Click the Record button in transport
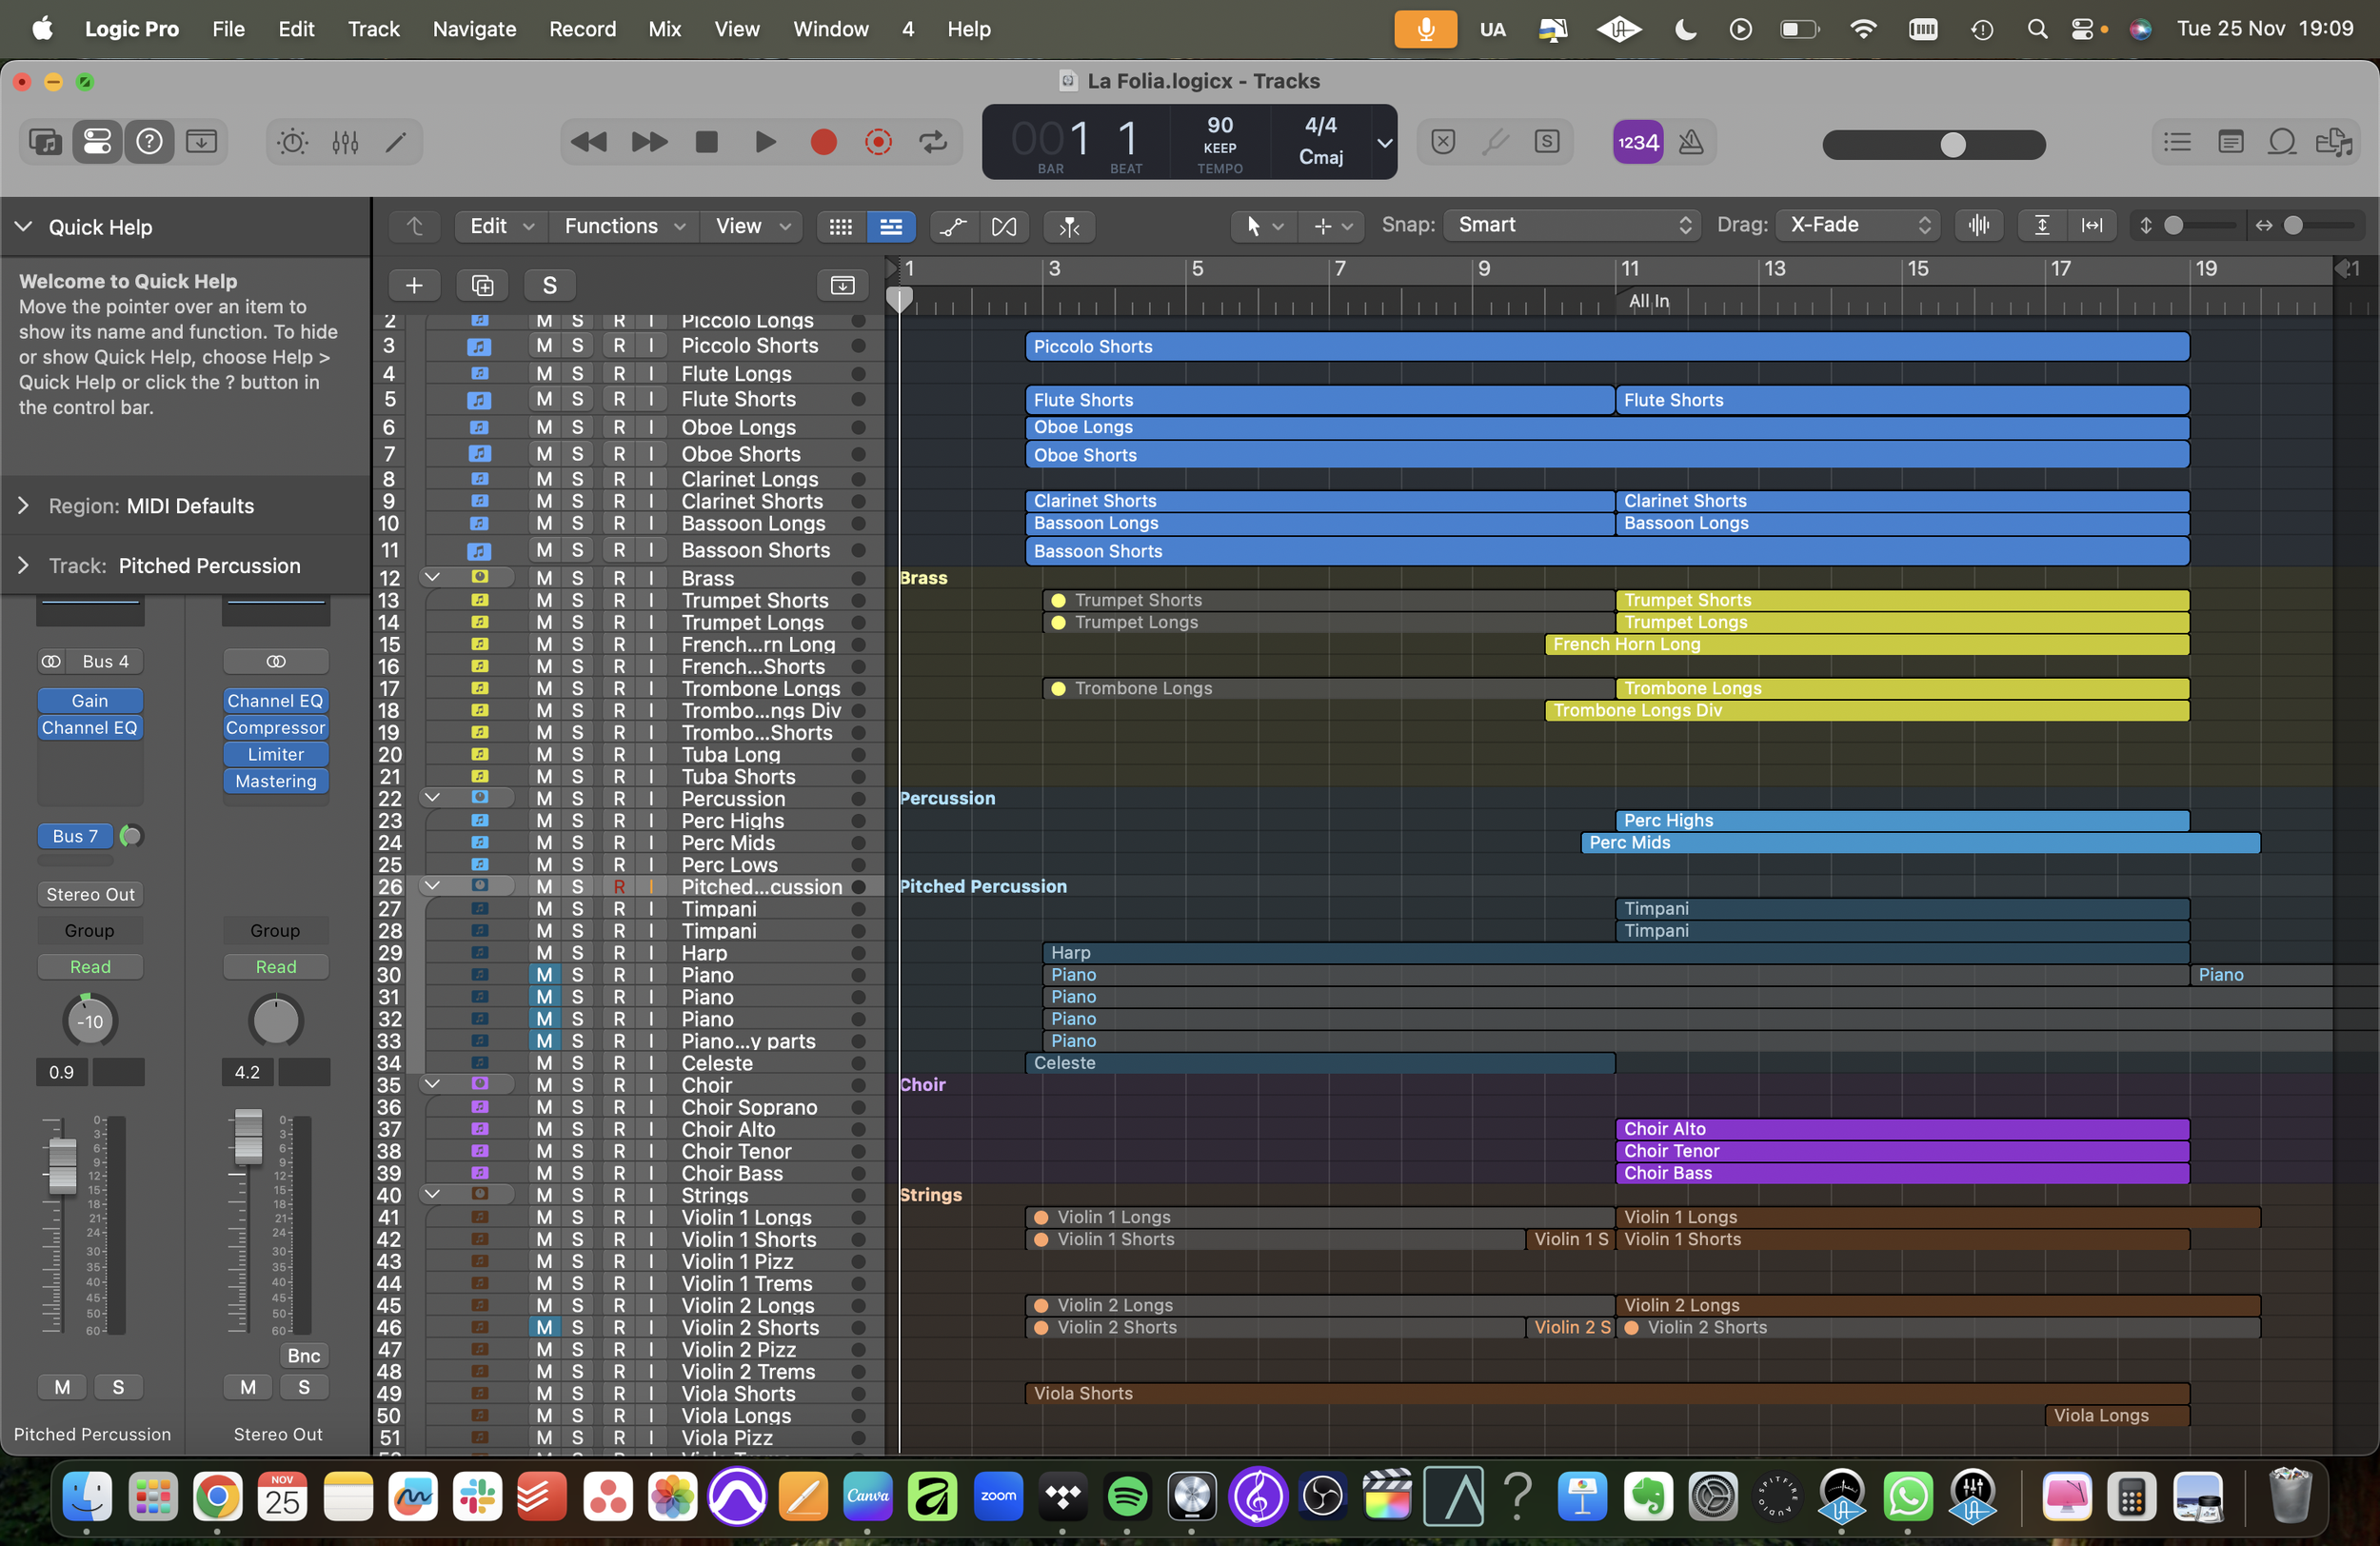The height and width of the screenshot is (1546, 2380). (x=823, y=142)
